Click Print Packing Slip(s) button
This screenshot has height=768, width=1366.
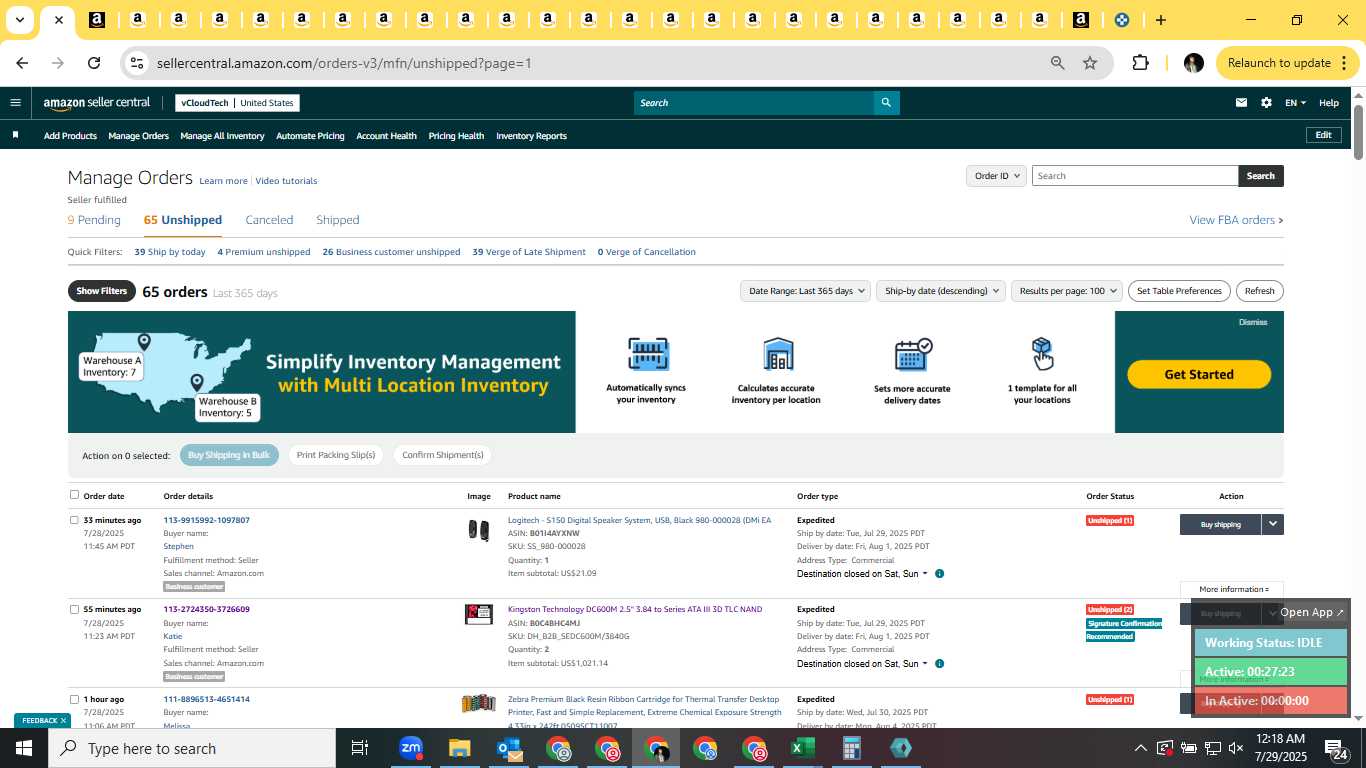tap(336, 455)
